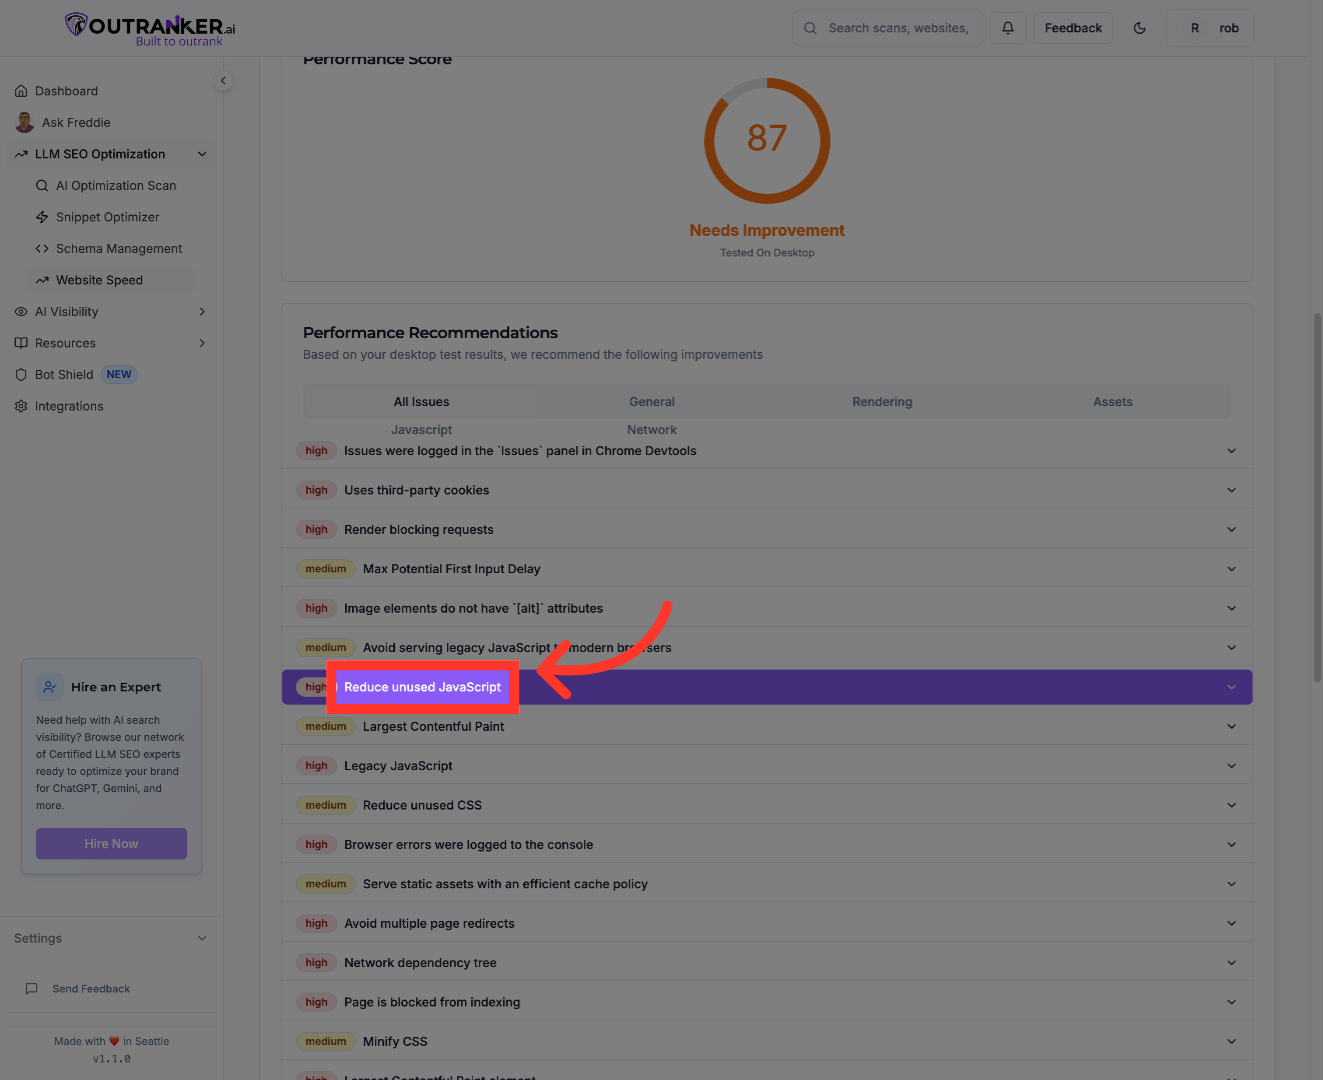1323x1080 pixels.
Task: Click the Hire Now button
Action: (111, 844)
